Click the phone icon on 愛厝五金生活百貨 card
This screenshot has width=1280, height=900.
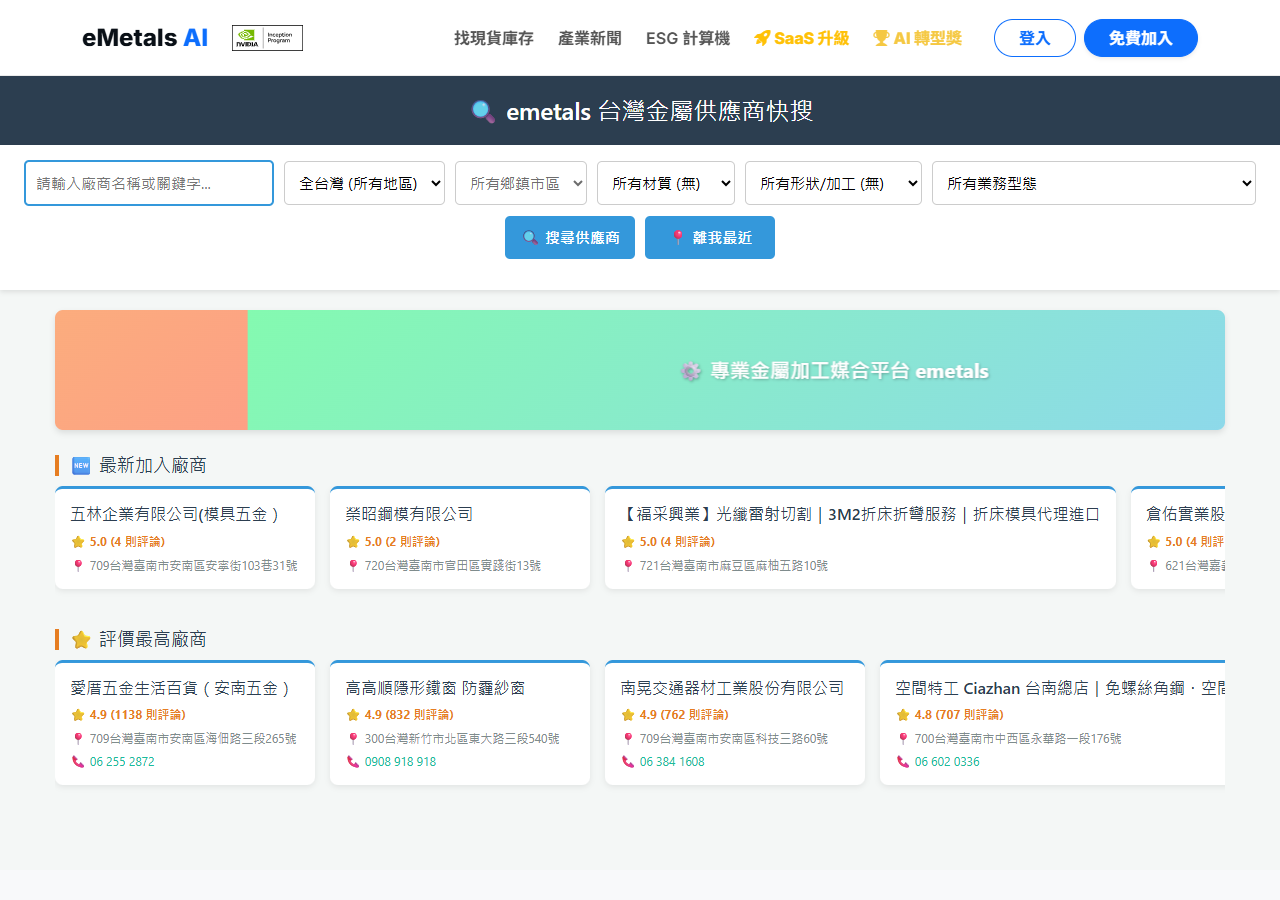point(78,762)
